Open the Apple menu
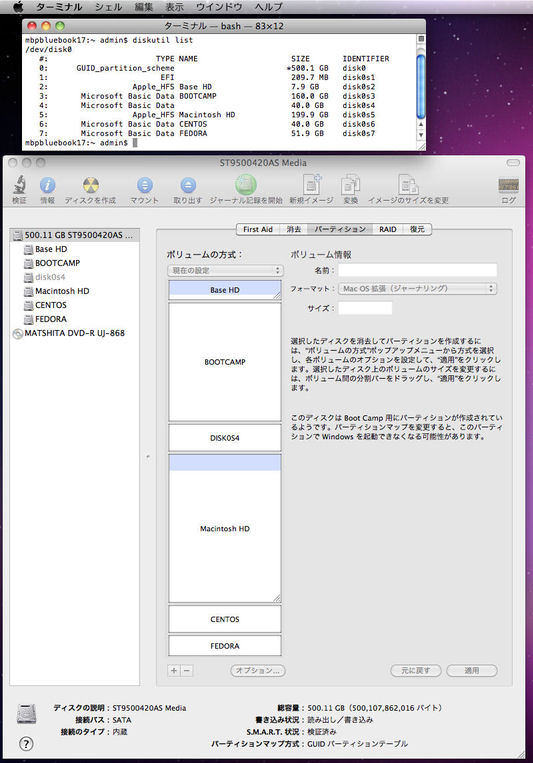The width and height of the screenshot is (533, 763). (x=18, y=6)
